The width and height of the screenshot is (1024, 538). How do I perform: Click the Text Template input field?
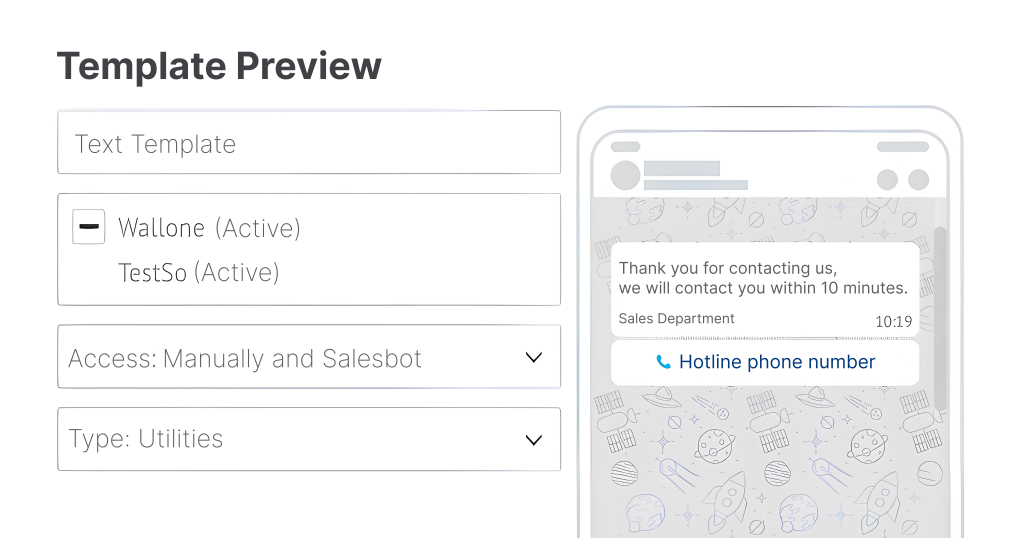coord(308,143)
